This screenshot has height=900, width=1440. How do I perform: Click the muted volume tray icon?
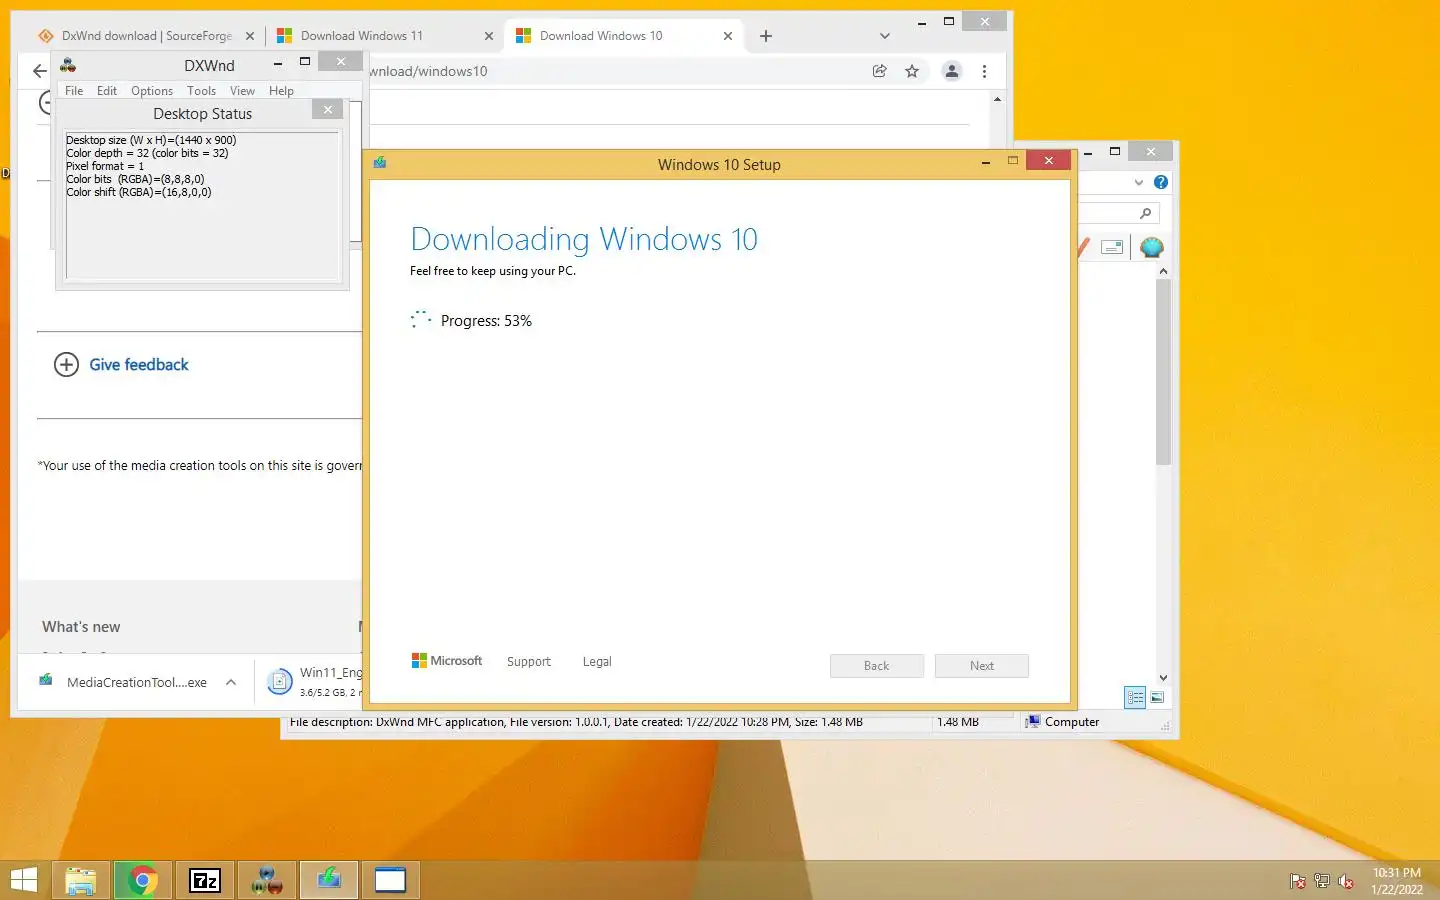pos(1346,881)
